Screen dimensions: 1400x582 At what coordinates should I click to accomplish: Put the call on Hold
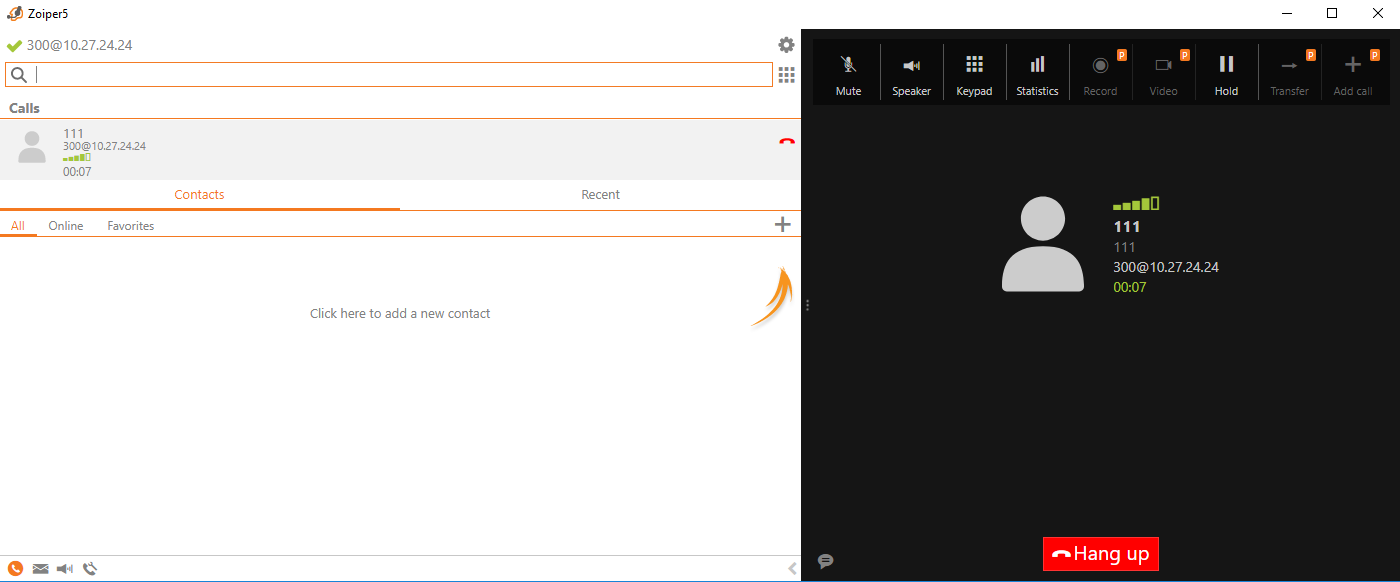coord(1226,66)
